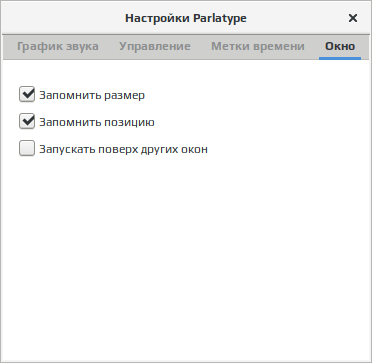This screenshot has height=363, width=372.
Task: Open the Управление tab
Action: coord(155,46)
